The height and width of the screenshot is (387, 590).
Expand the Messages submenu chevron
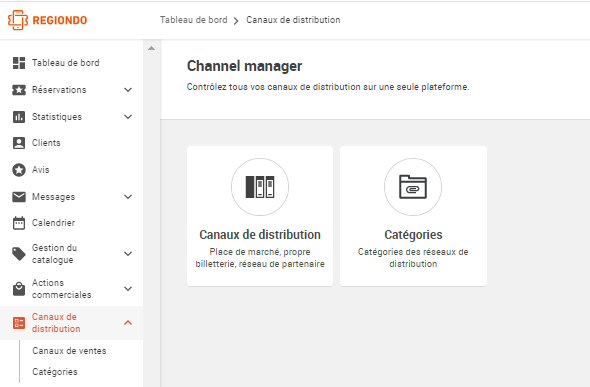pyautogui.click(x=128, y=197)
